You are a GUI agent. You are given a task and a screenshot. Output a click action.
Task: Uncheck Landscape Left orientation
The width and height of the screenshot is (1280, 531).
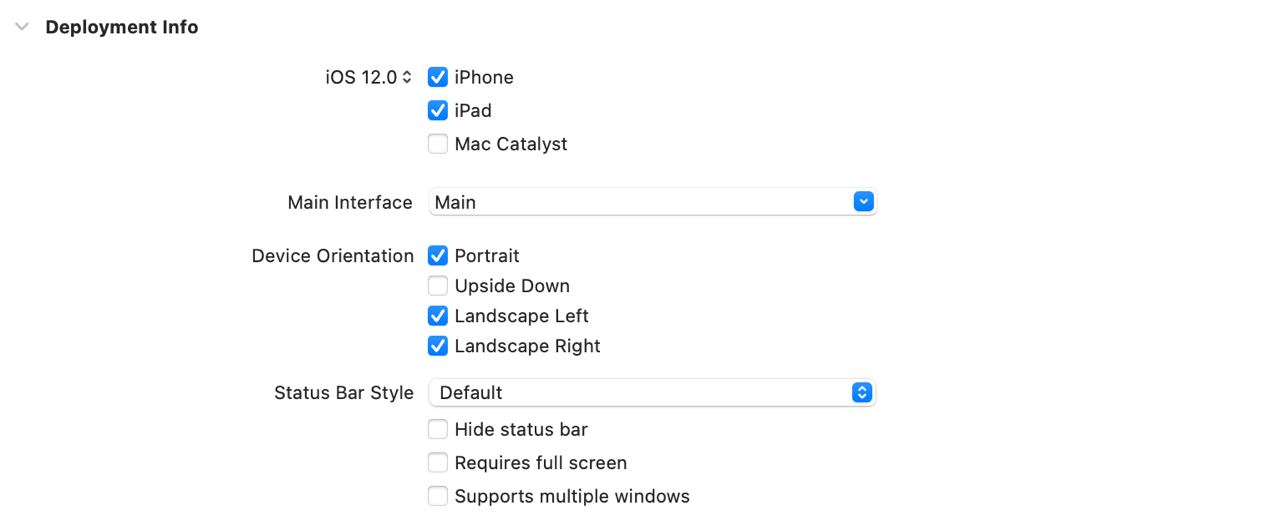tap(438, 316)
